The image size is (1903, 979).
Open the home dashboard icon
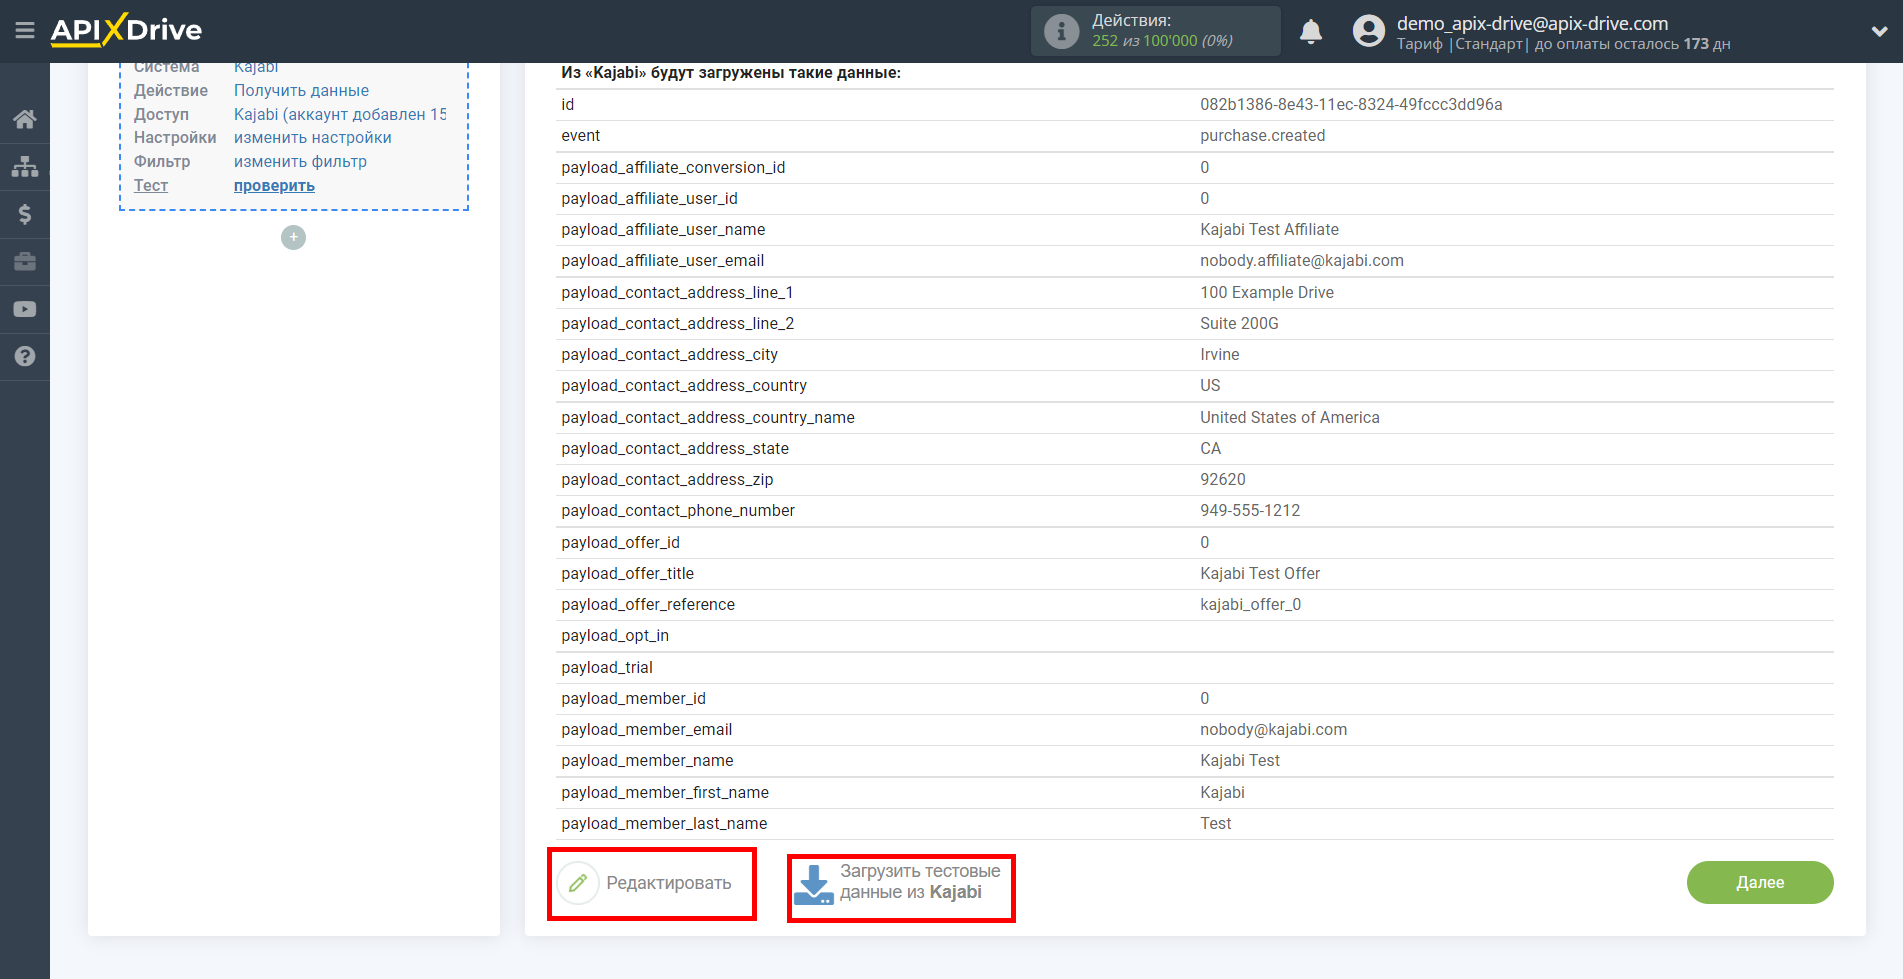pyautogui.click(x=25, y=119)
